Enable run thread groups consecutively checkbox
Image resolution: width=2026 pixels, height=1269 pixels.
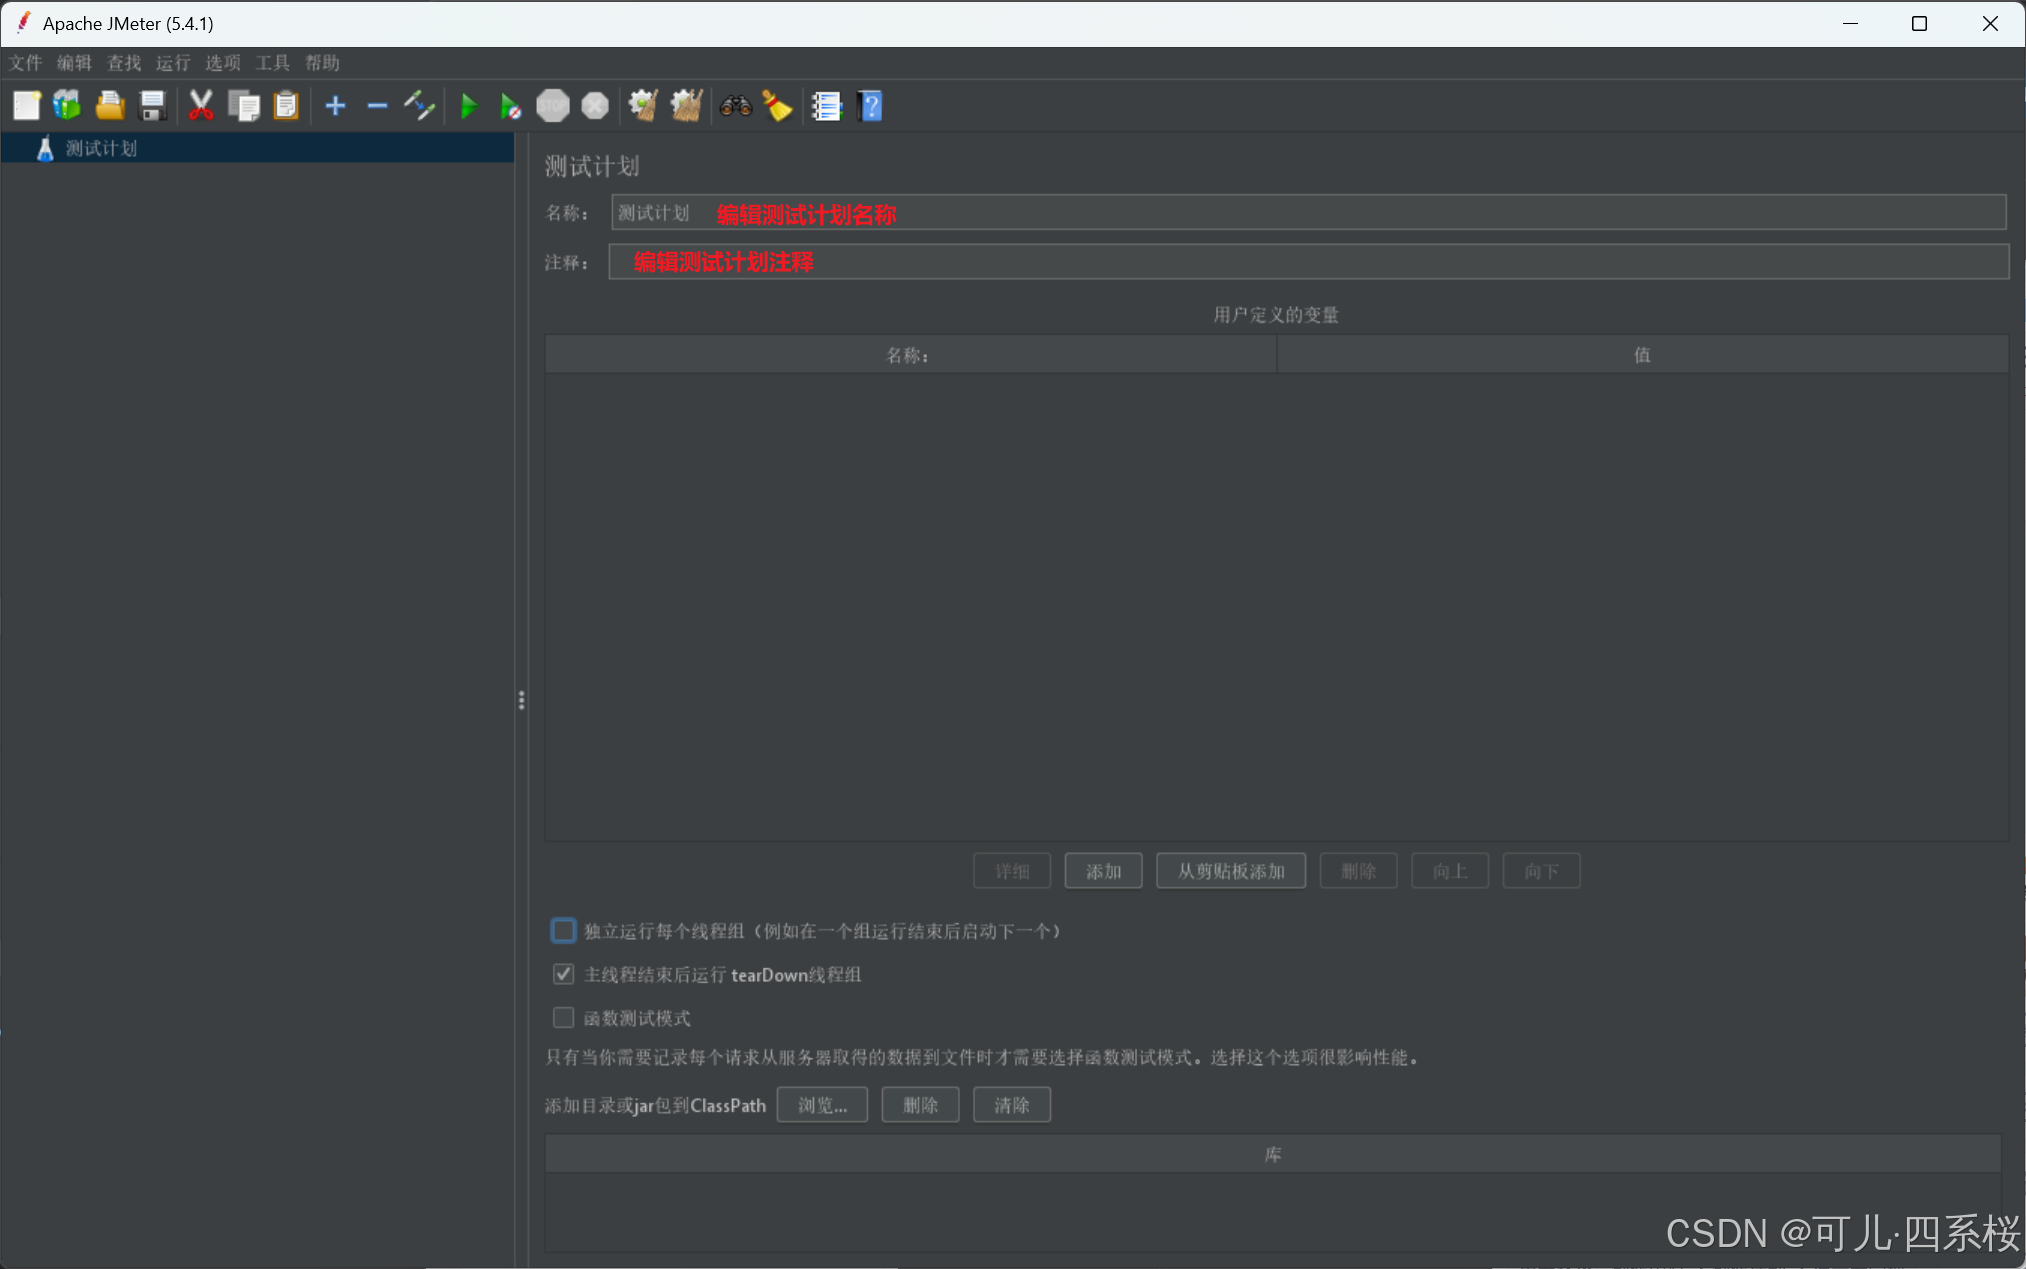tap(564, 931)
